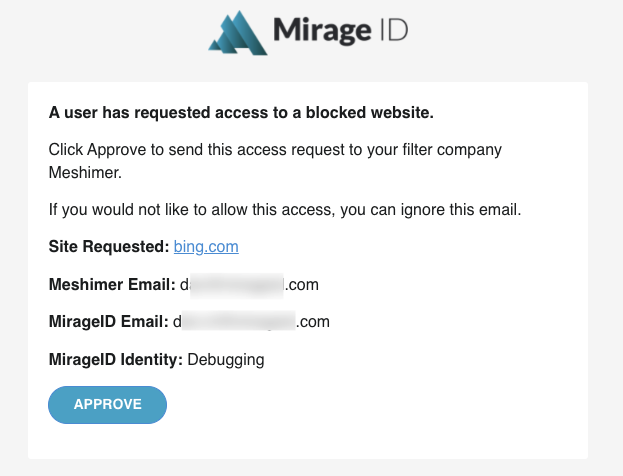Open the bing.com requested site link
The image size is (623, 476).
pyautogui.click(x=206, y=247)
